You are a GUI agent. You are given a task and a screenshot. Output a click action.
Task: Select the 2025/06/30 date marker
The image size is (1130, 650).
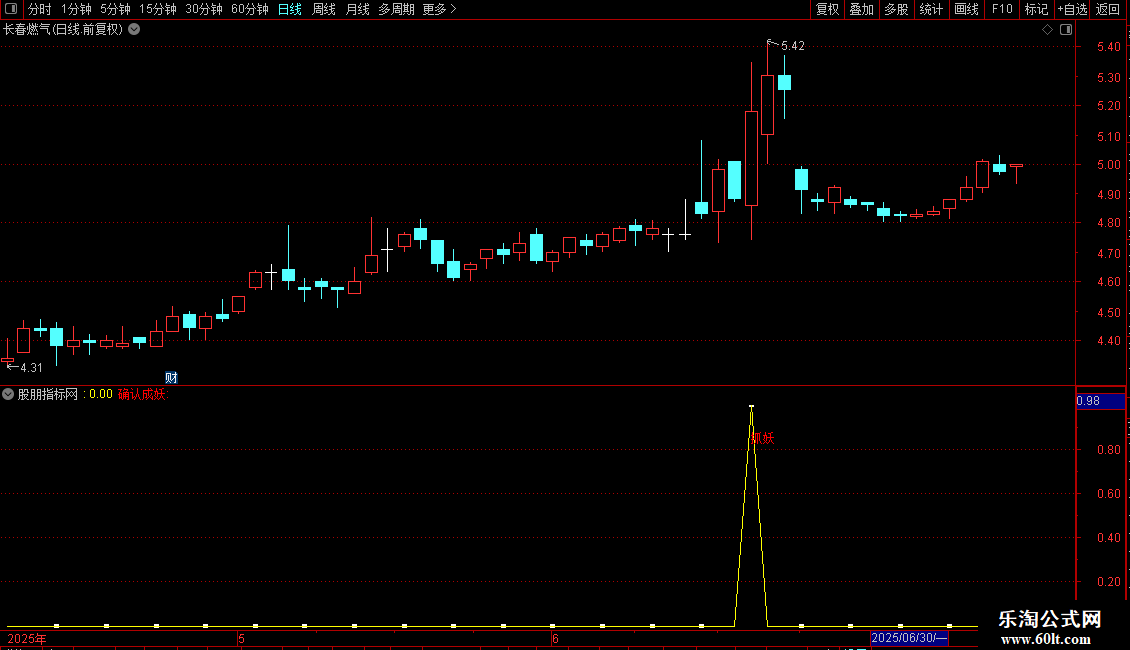tap(909, 638)
